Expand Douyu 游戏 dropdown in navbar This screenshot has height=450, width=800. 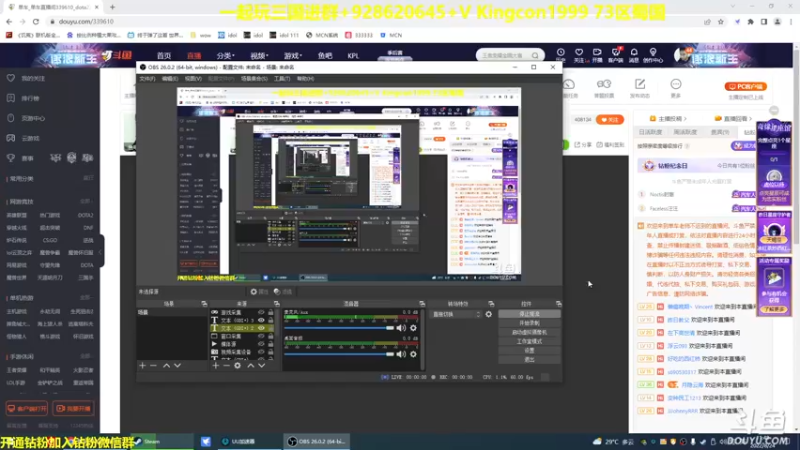click(293, 56)
